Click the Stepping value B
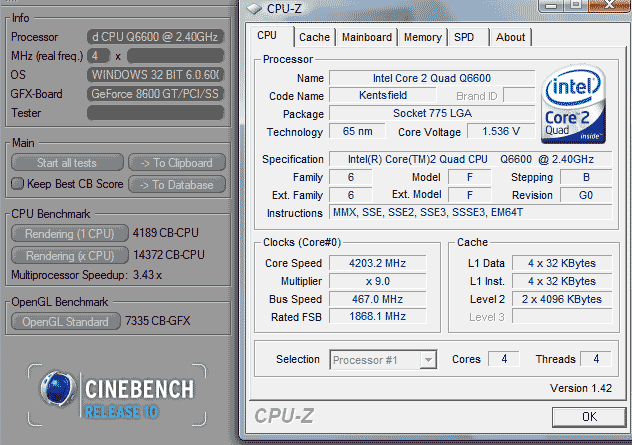The image size is (632, 445). pos(586,177)
